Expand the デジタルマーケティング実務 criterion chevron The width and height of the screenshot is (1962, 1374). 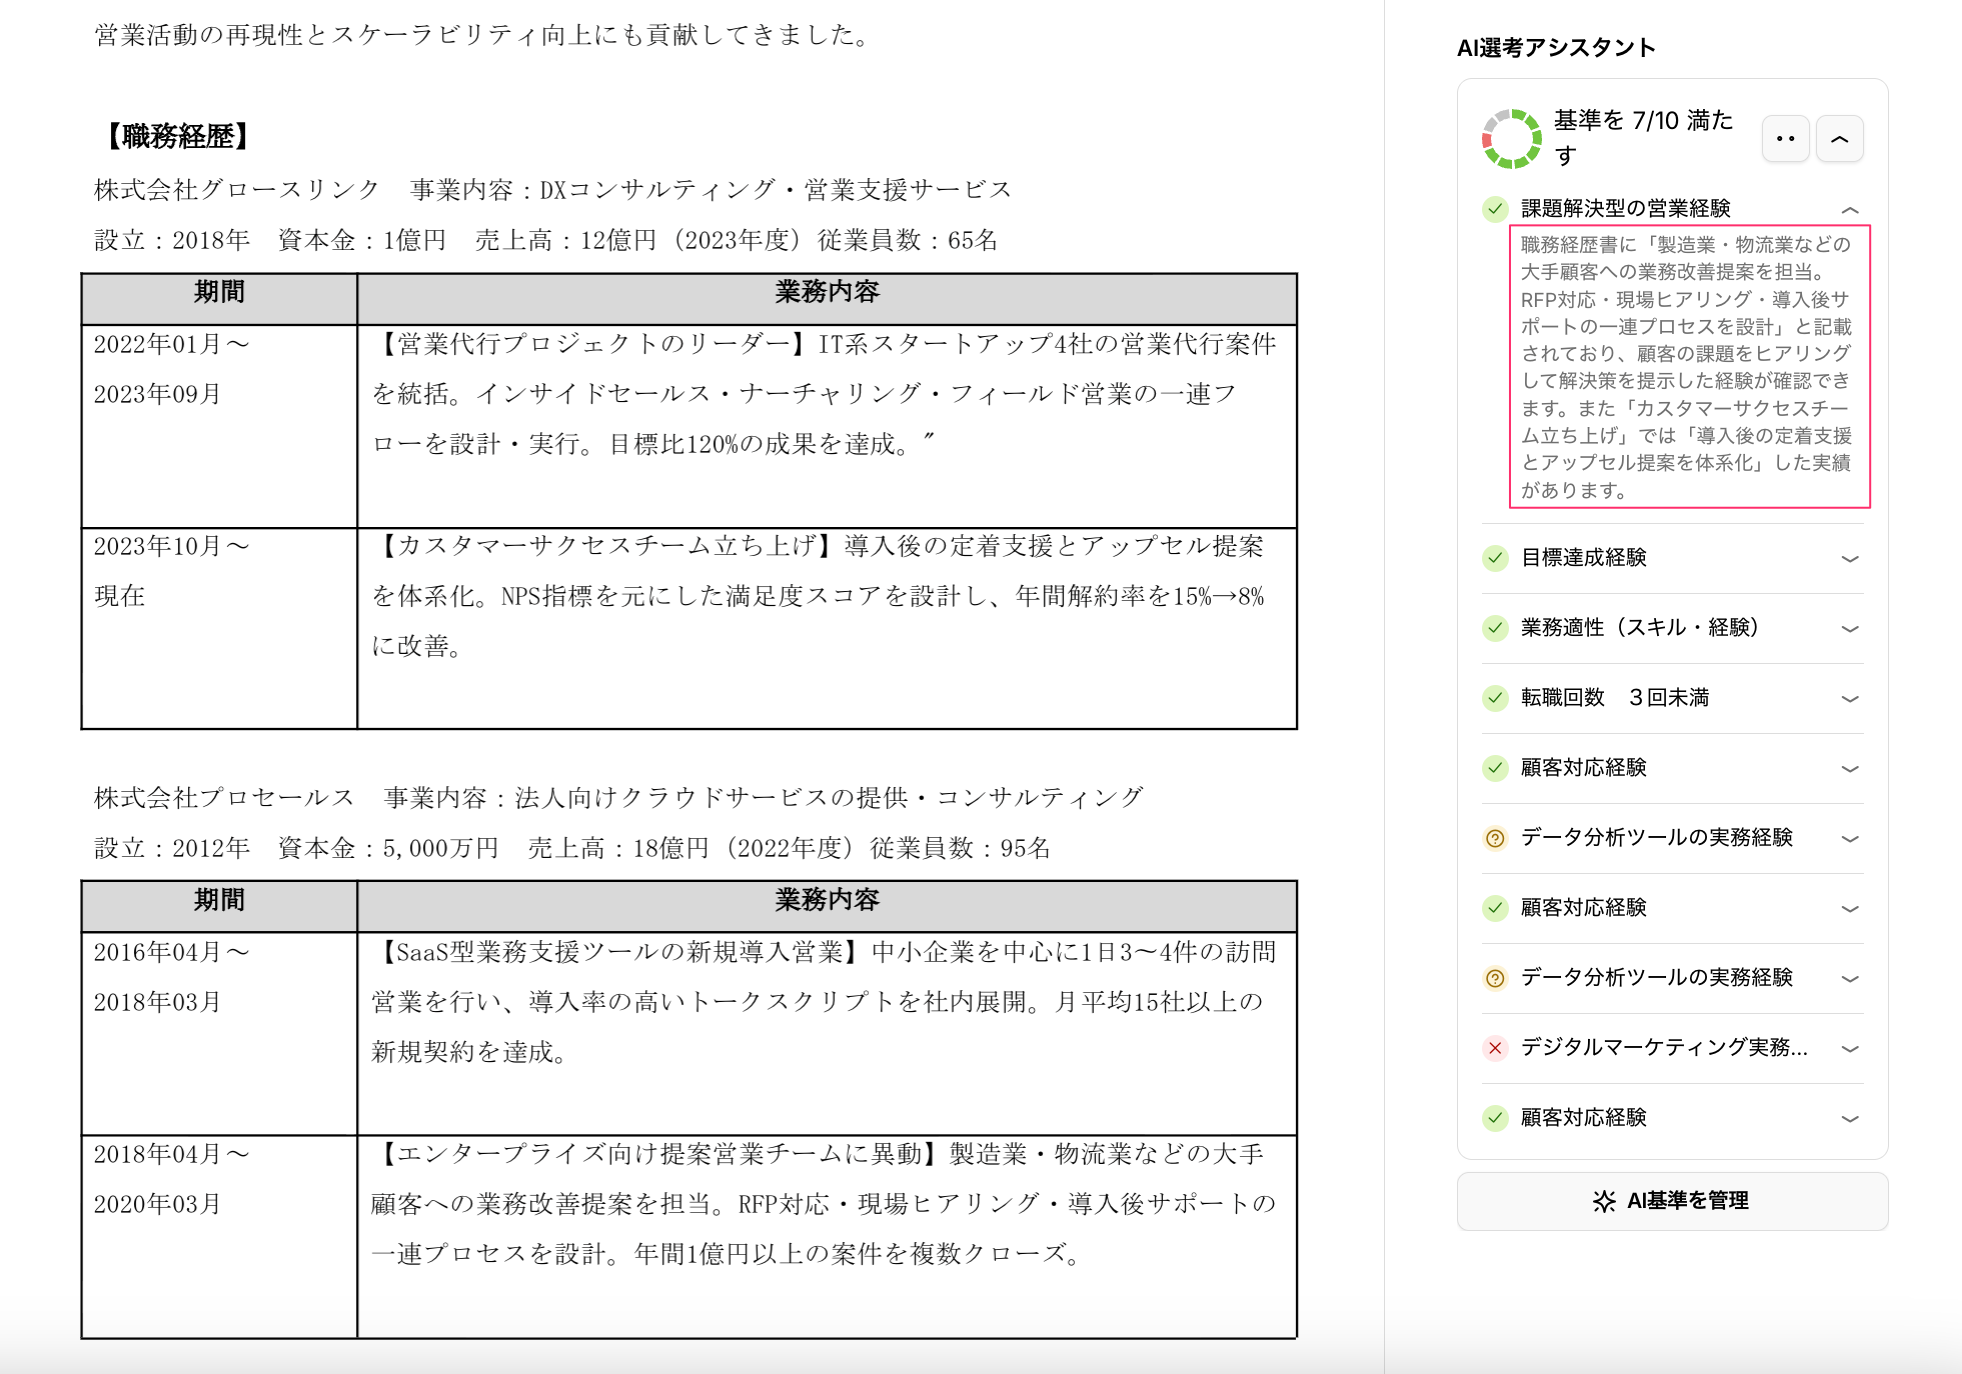[1850, 1049]
